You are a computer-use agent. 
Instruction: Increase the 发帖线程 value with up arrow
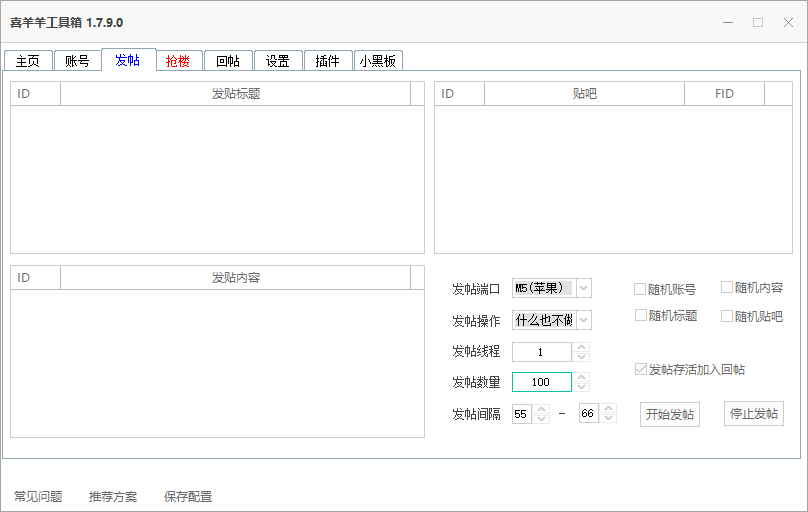pos(582,347)
